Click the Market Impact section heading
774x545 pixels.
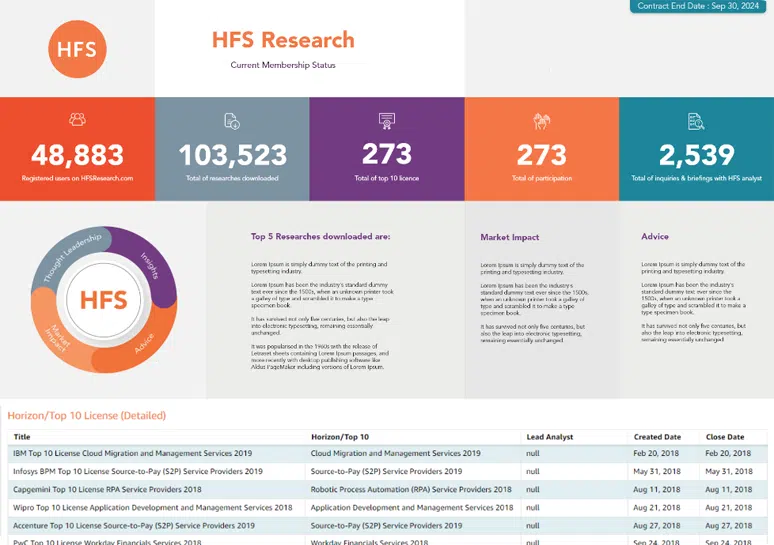pos(509,237)
